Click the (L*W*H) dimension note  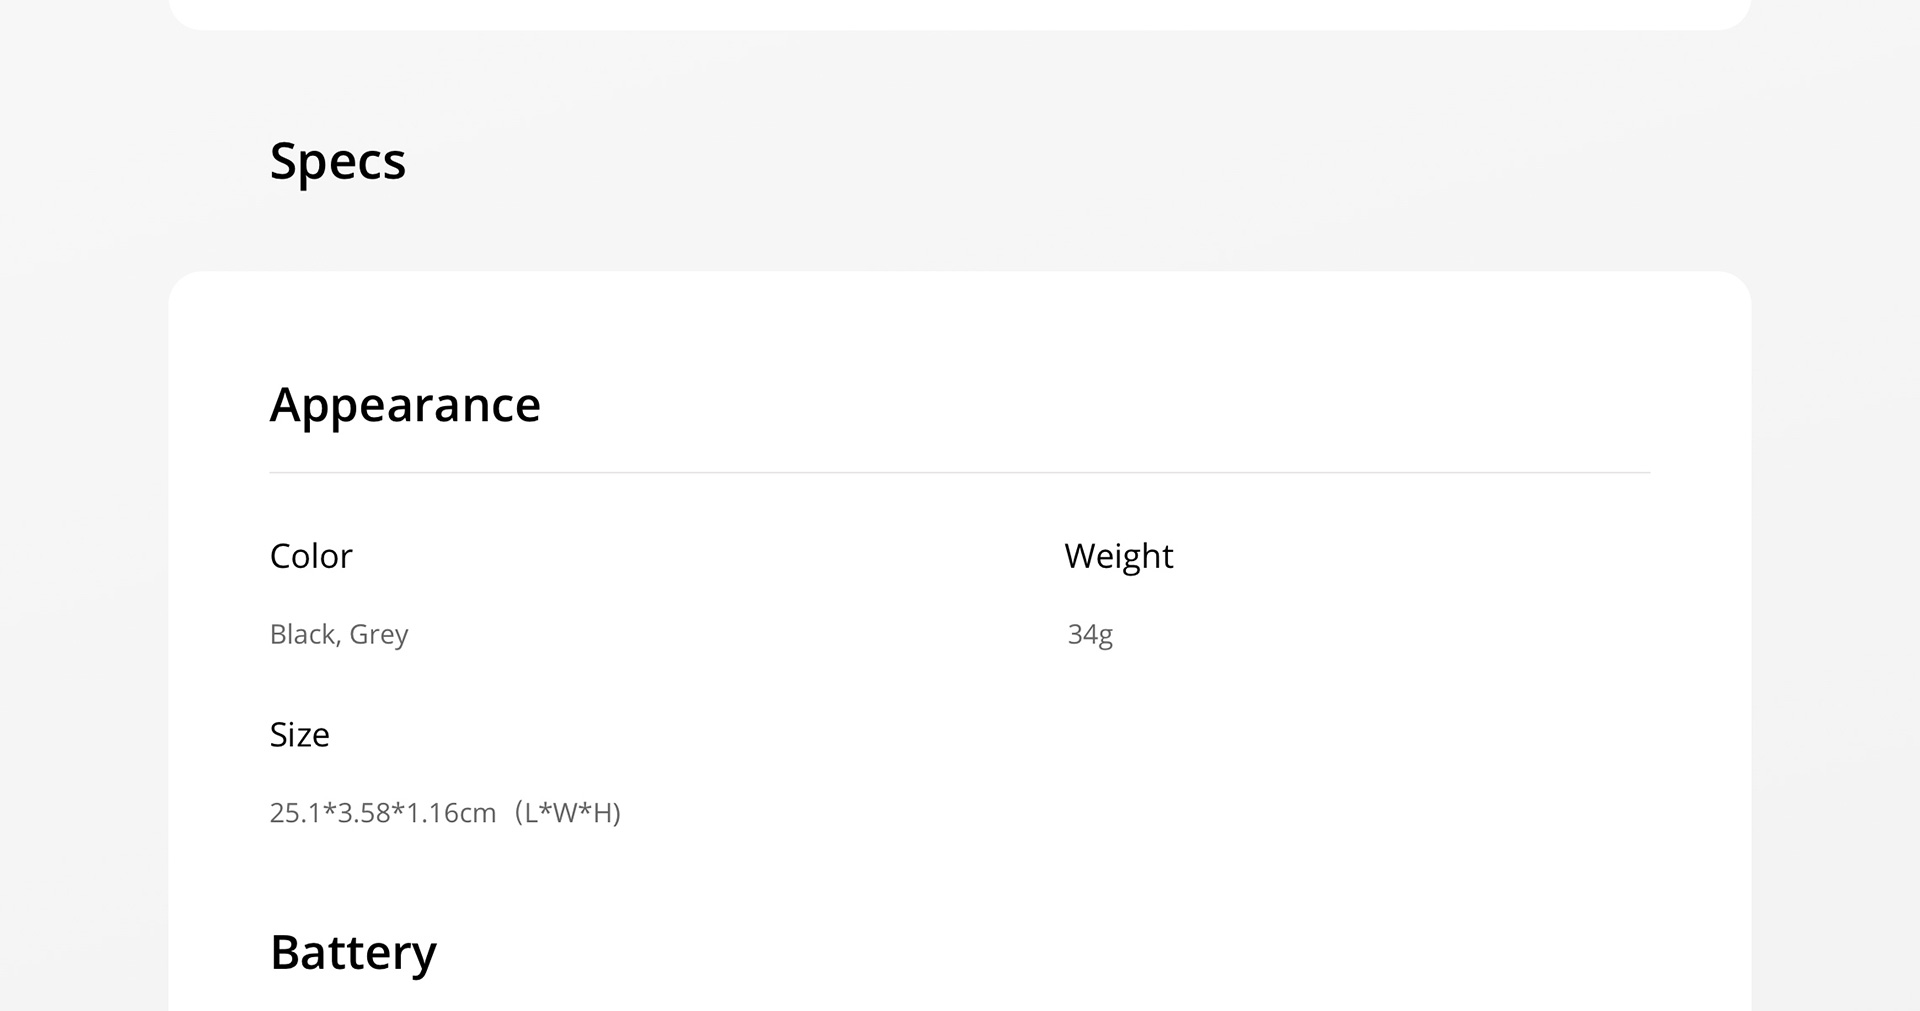tap(568, 813)
